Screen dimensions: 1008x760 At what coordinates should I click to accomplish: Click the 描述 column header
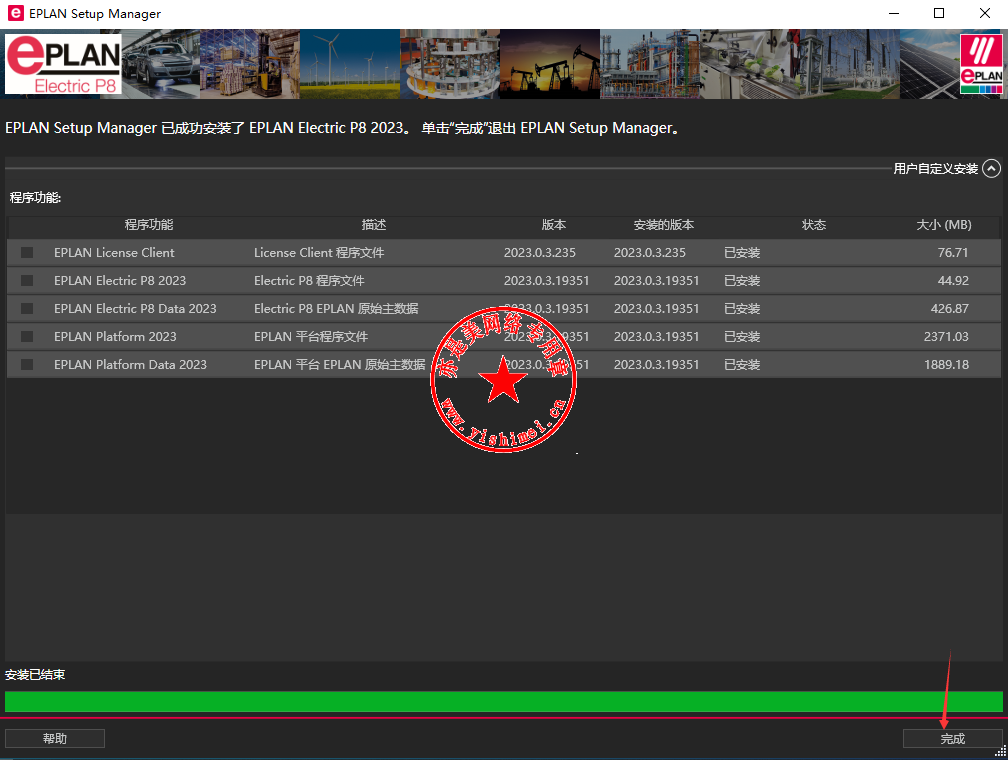tap(374, 224)
